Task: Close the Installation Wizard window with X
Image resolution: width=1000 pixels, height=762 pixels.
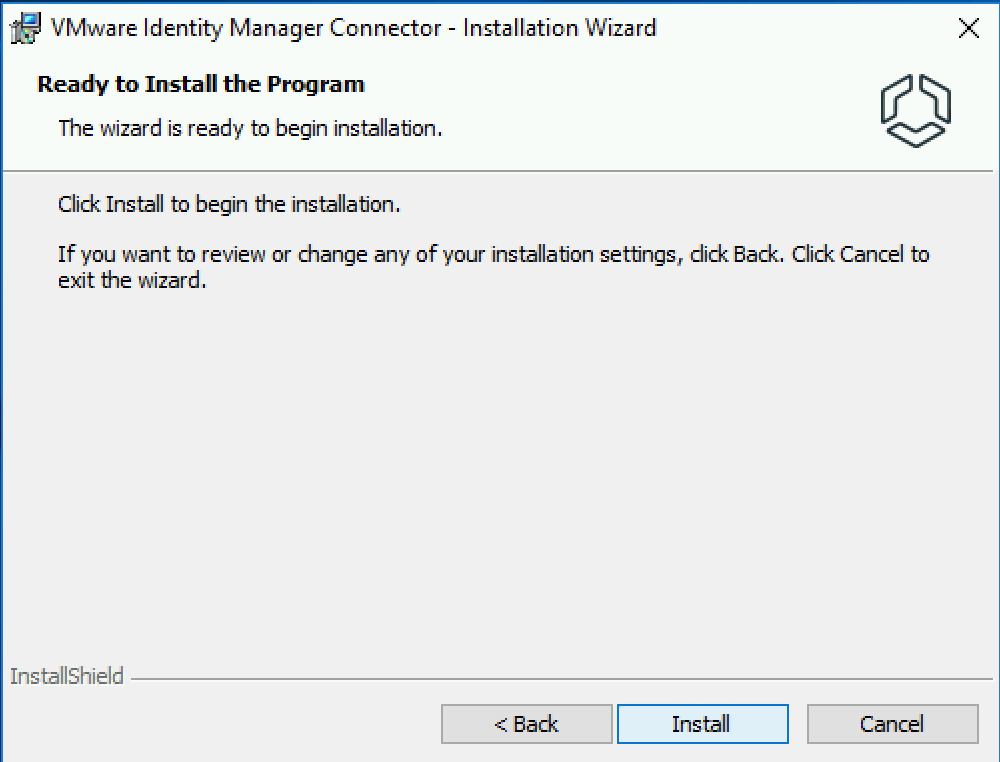Action: click(x=969, y=28)
